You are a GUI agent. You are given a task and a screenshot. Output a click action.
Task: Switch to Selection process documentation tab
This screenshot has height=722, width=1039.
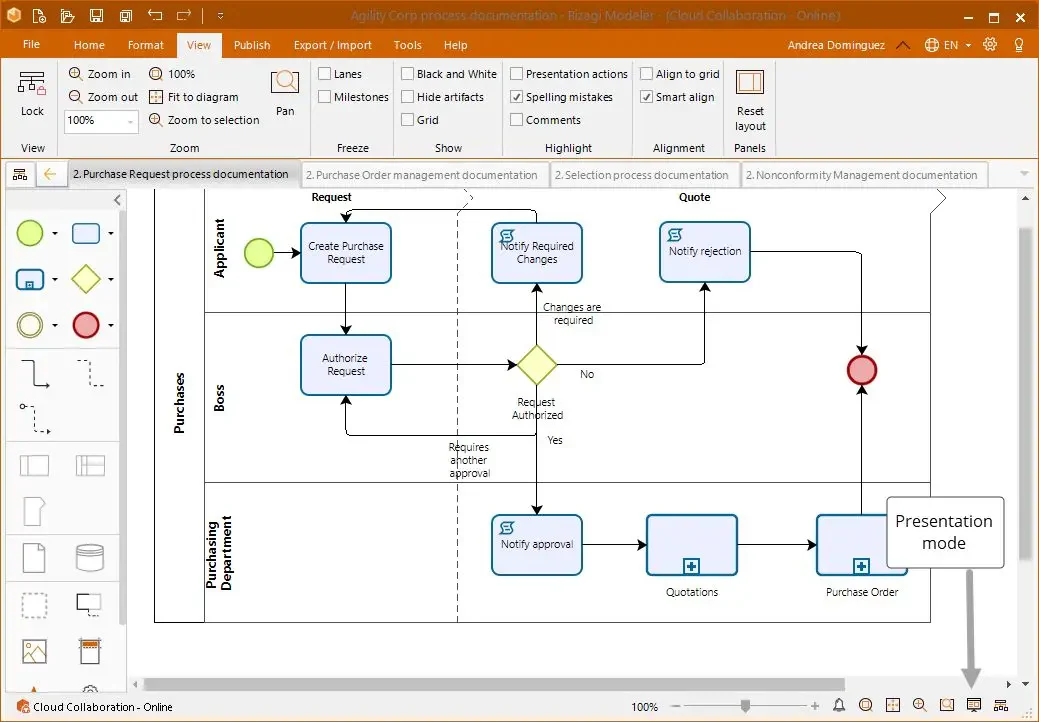[641, 175]
